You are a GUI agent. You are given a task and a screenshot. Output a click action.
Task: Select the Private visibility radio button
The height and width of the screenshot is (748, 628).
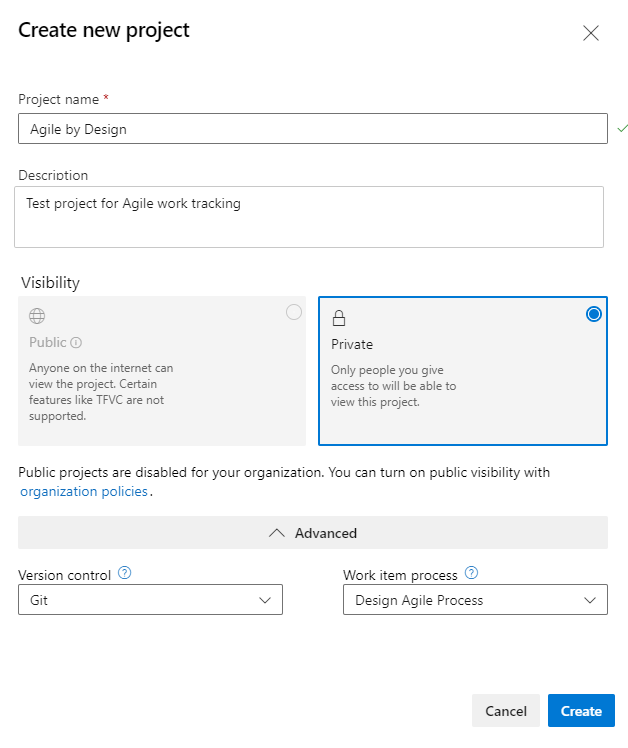point(594,314)
